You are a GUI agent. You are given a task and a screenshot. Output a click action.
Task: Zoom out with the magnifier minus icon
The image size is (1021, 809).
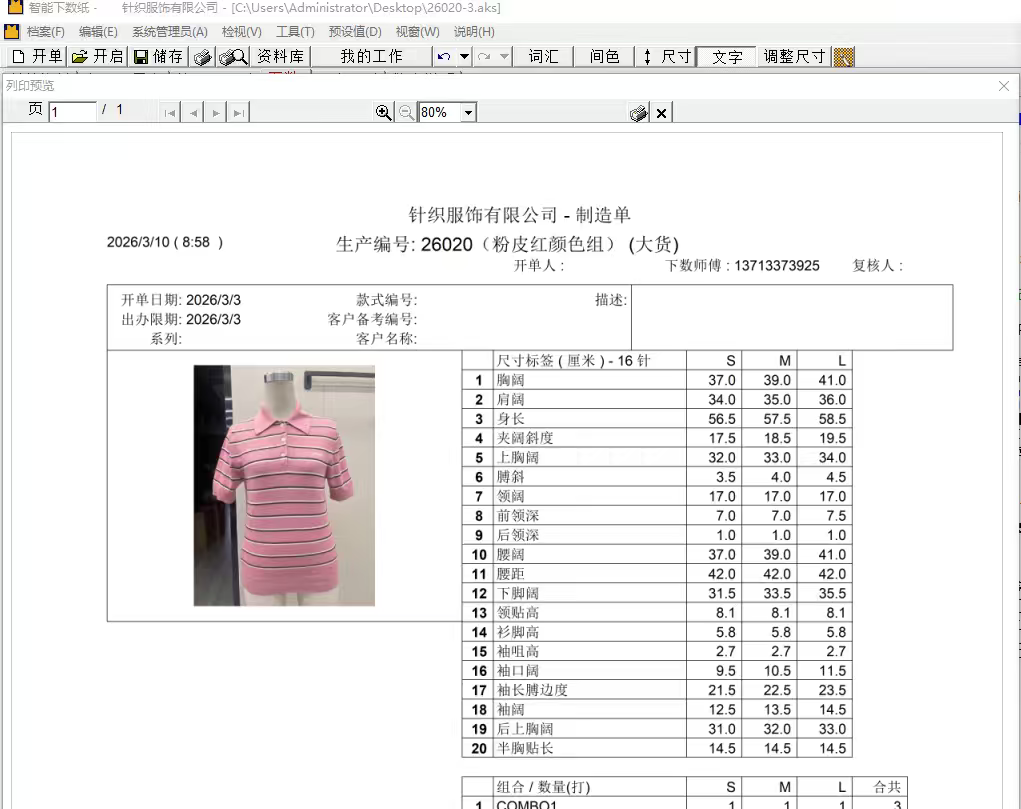click(x=406, y=113)
